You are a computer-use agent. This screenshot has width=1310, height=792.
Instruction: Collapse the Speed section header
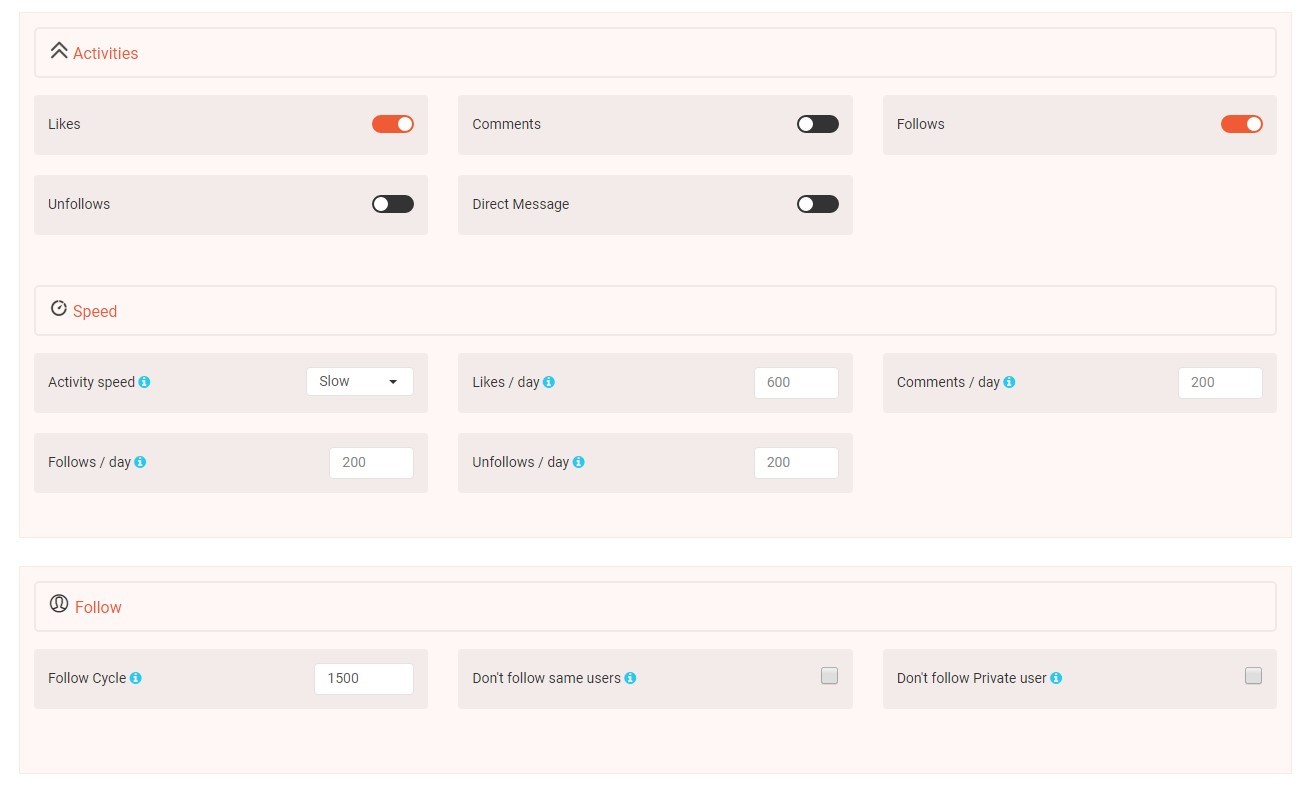pos(655,311)
